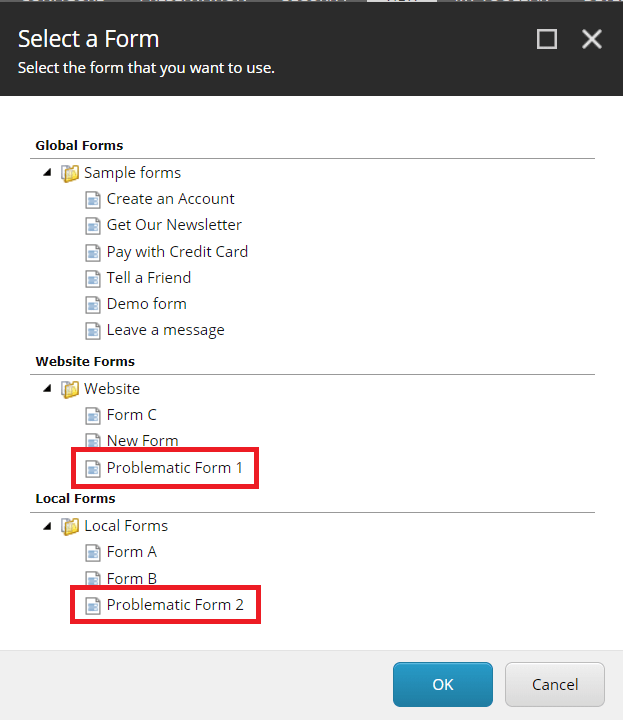Collapse the Sample forms tree node

48,173
